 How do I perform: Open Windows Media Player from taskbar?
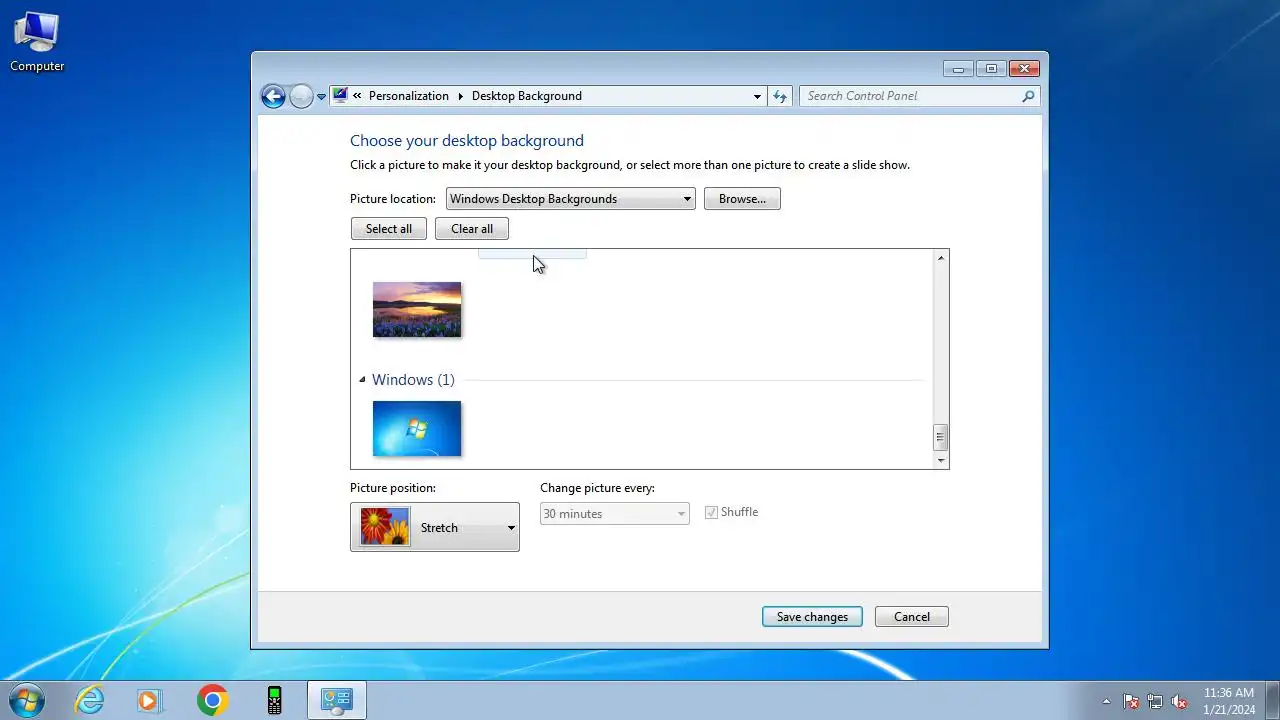click(149, 700)
